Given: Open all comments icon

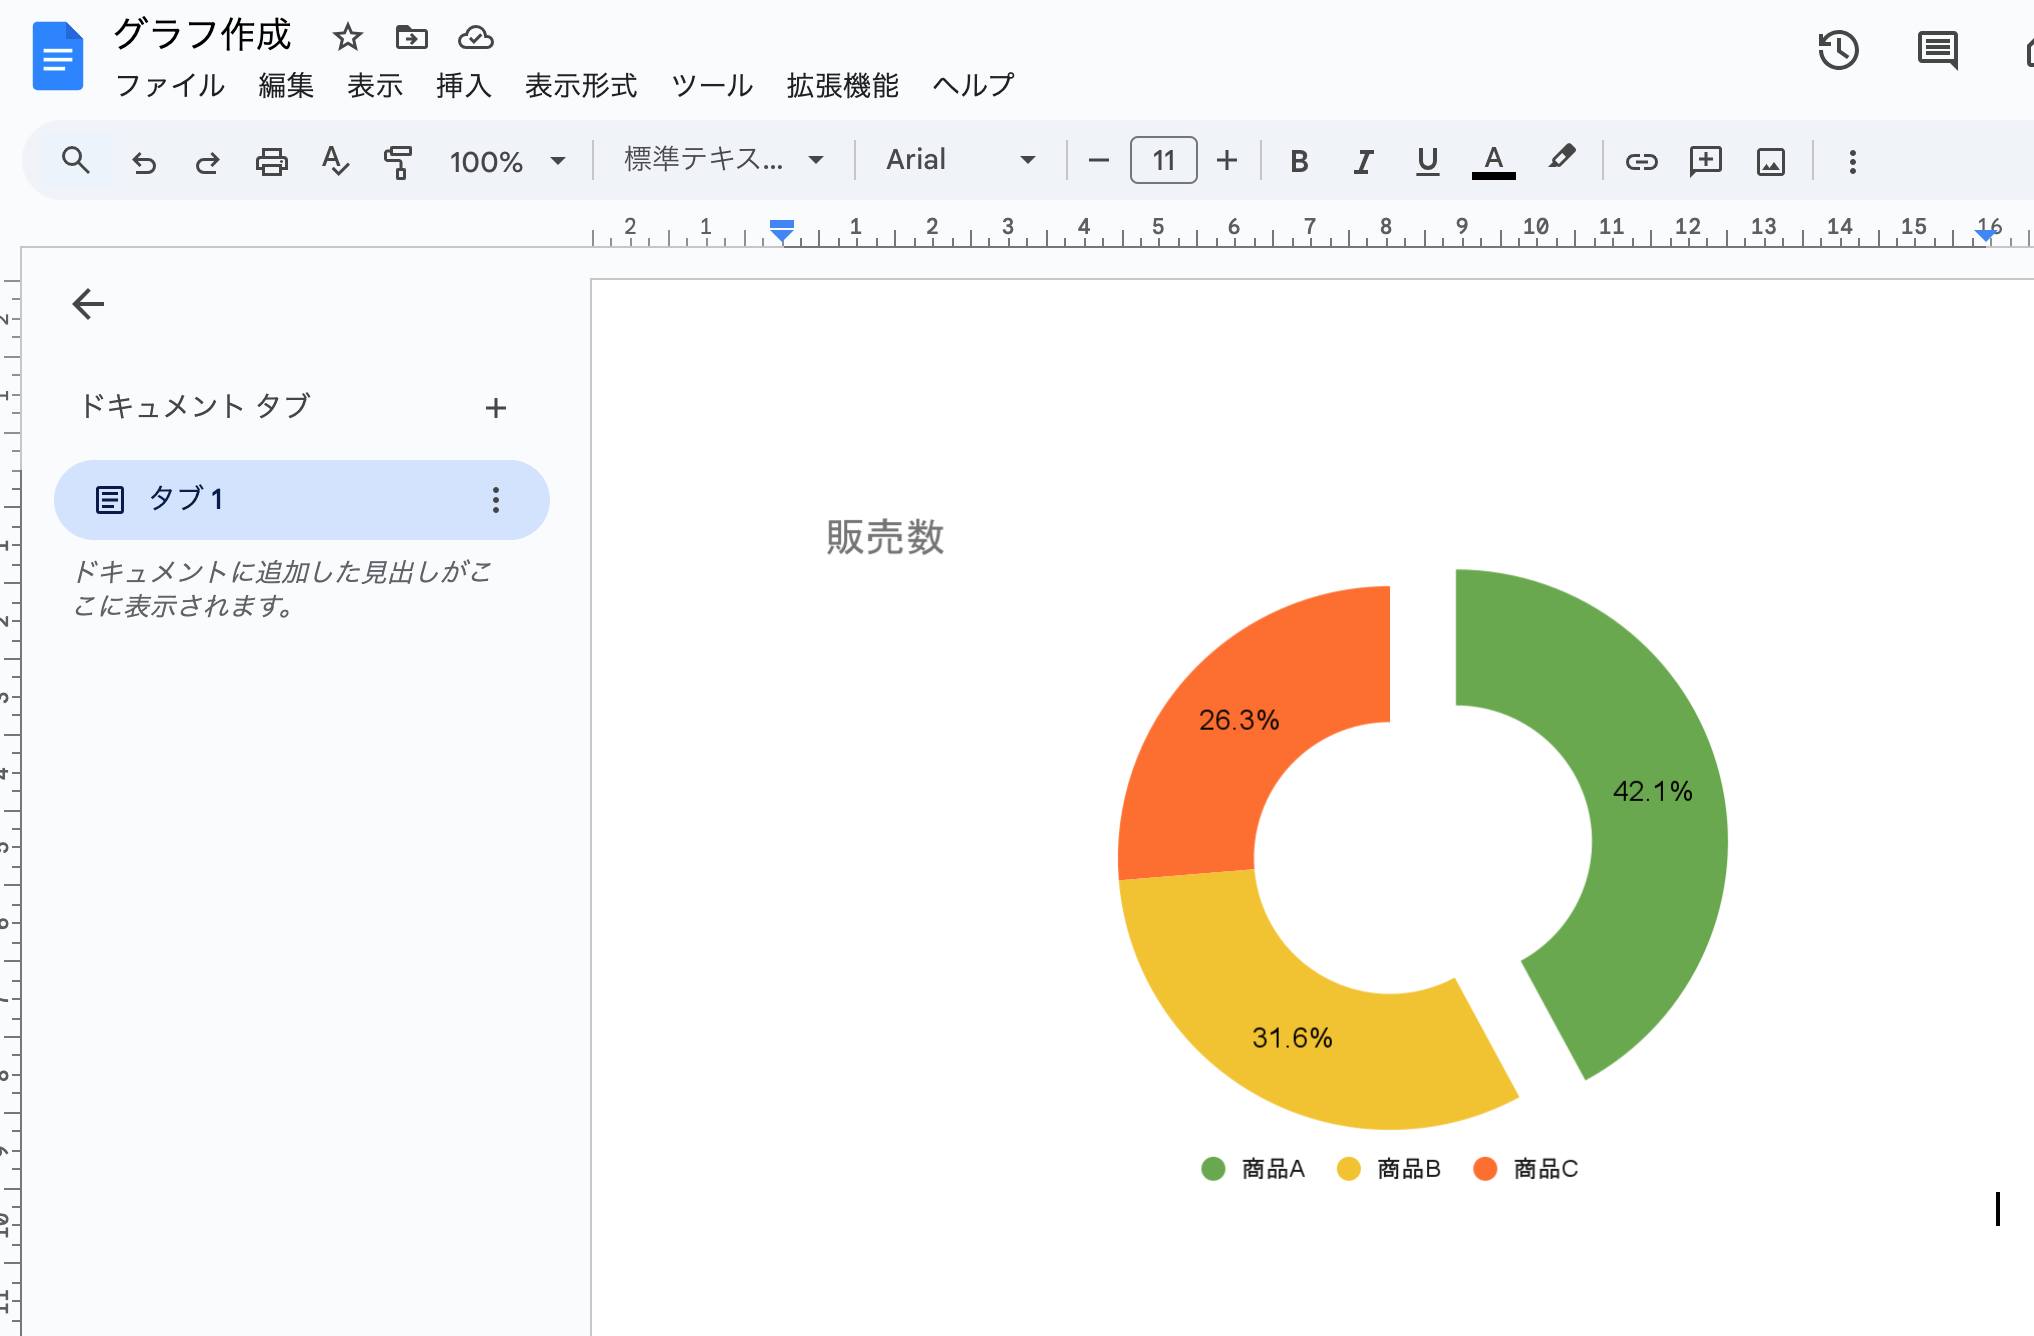Looking at the screenshot, I should click(x=1936, y=50).
